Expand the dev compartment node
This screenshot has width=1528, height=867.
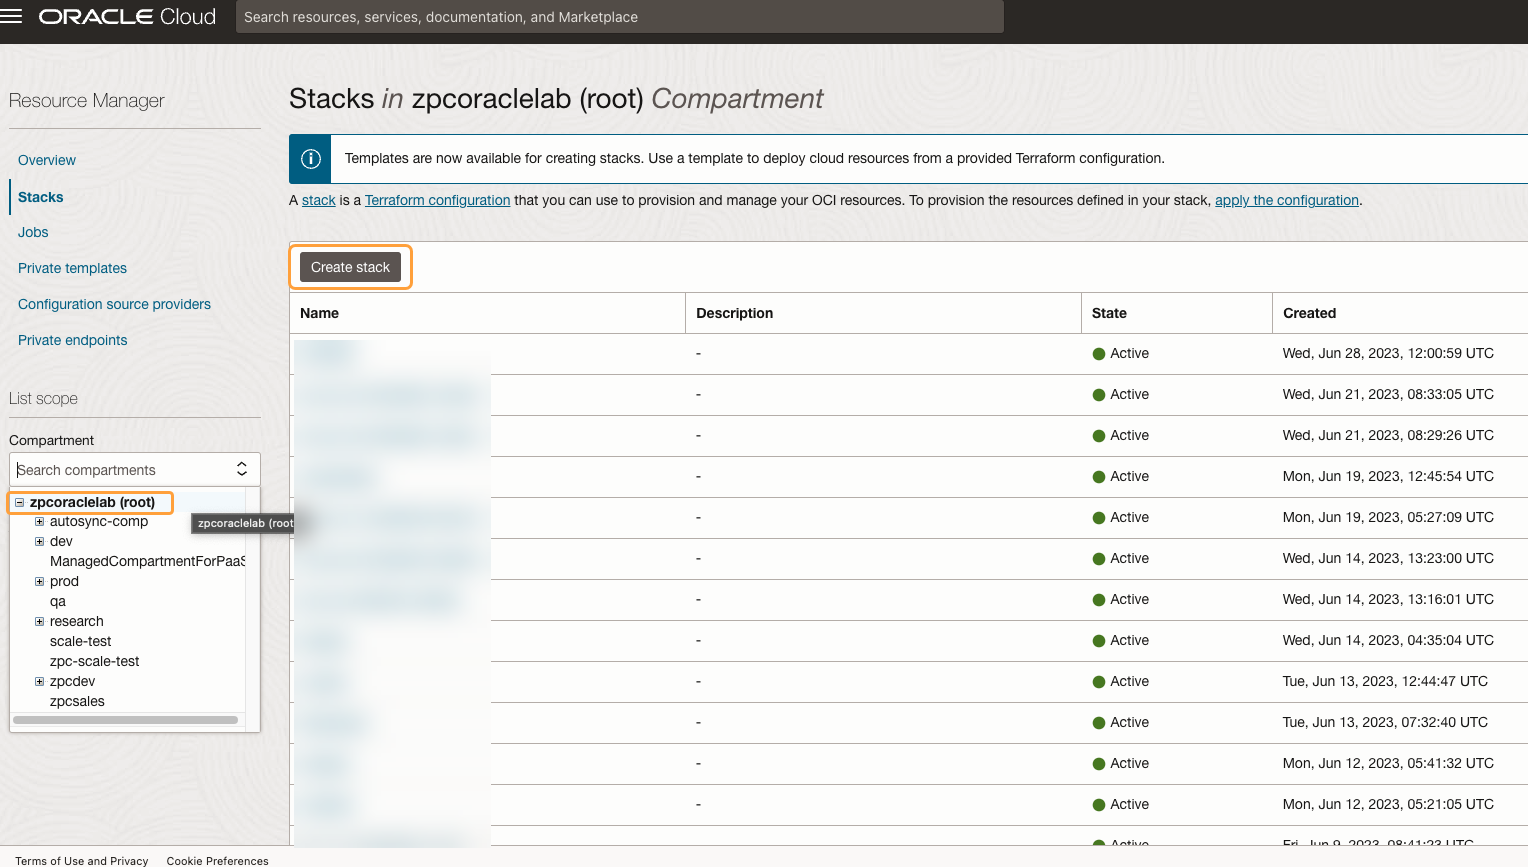click(x=38, y=541)
